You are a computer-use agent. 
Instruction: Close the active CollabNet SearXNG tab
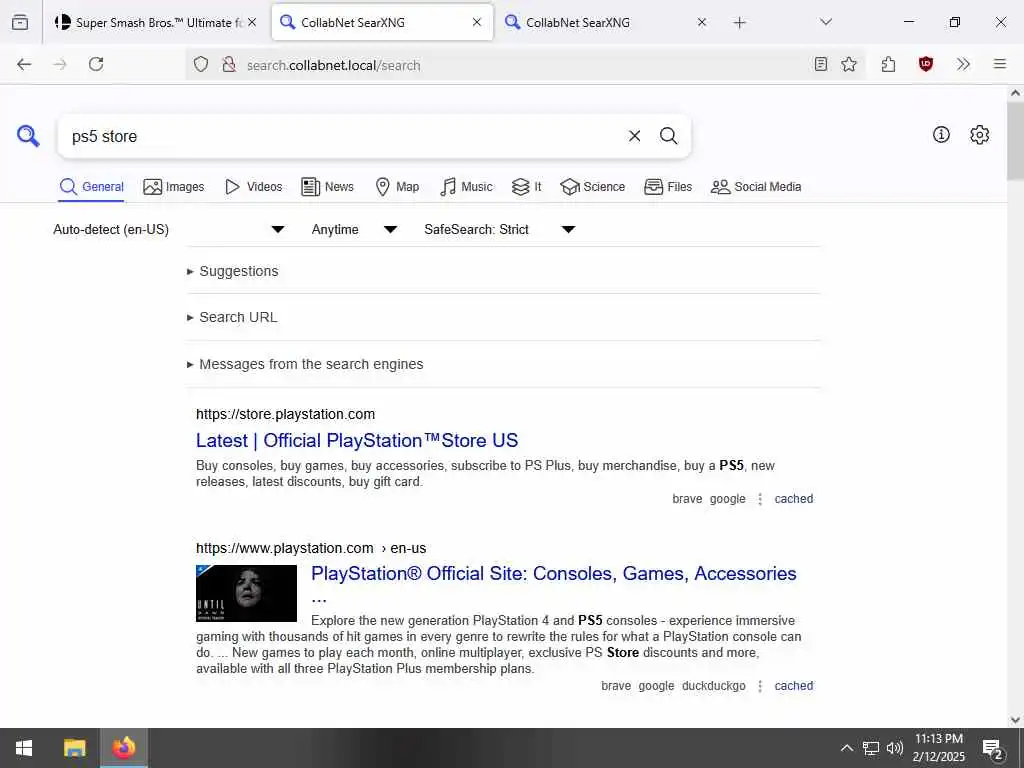pyautogui.click(x=477, y=22)
